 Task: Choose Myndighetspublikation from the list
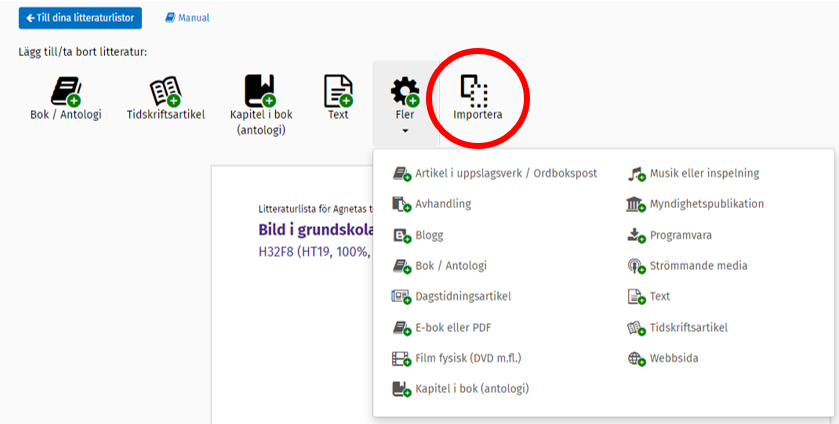[x=706, y=204]
